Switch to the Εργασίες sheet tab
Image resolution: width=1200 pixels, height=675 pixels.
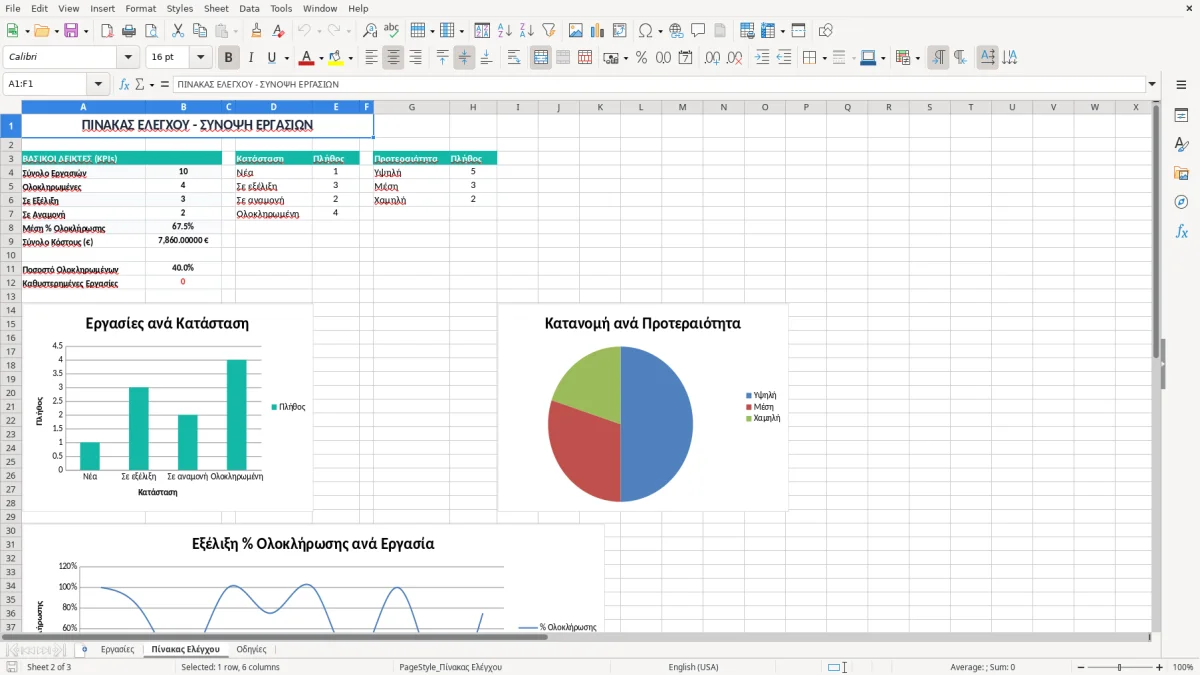pyautogui.click(x=117, y=649)
